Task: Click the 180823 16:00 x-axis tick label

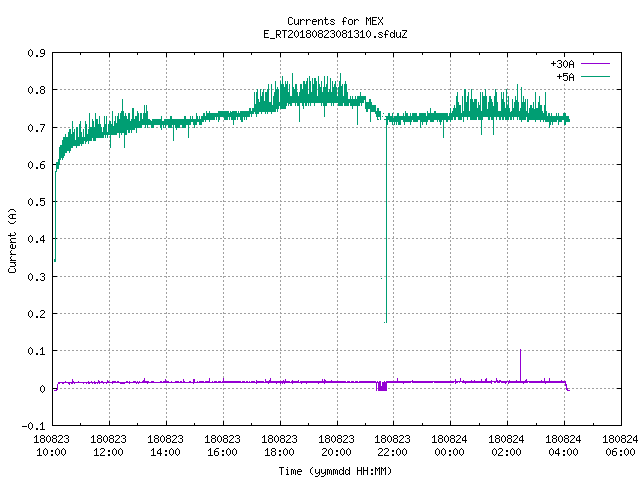Action: tap(222, 446)
